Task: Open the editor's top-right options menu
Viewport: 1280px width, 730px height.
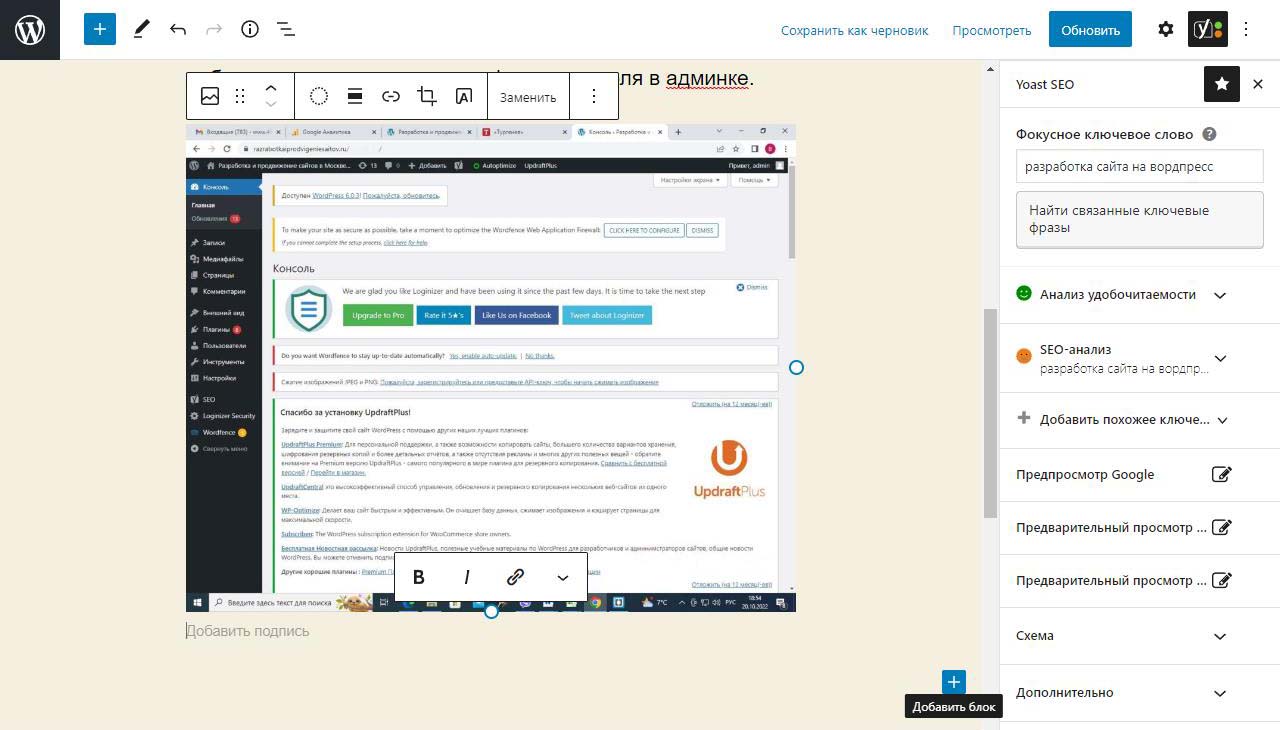Action: pos(1246,29)
